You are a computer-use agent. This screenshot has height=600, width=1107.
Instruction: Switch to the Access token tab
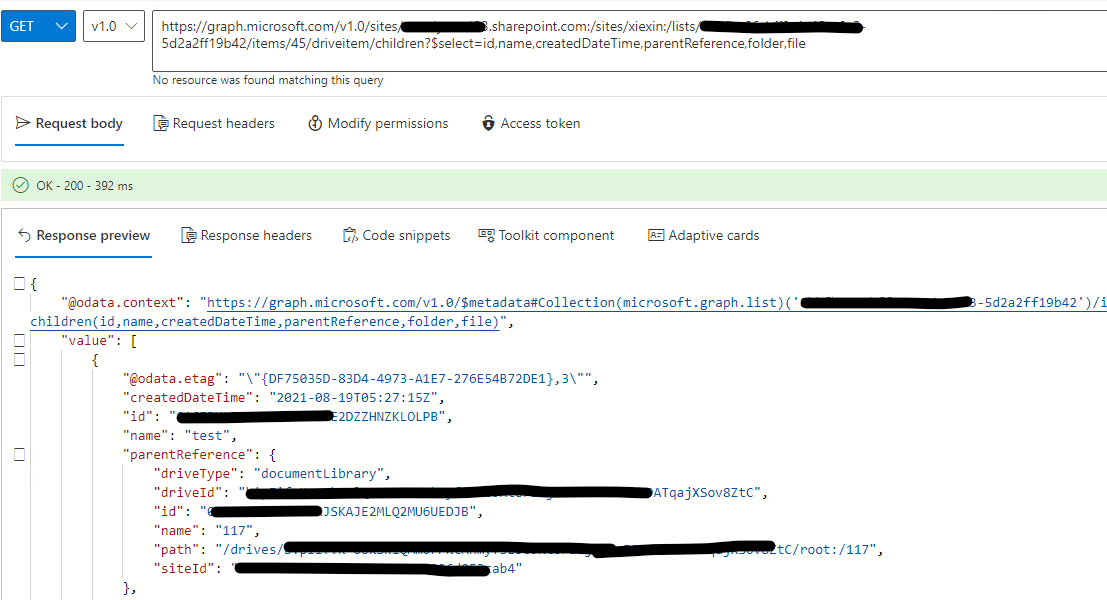pos(541,122)
